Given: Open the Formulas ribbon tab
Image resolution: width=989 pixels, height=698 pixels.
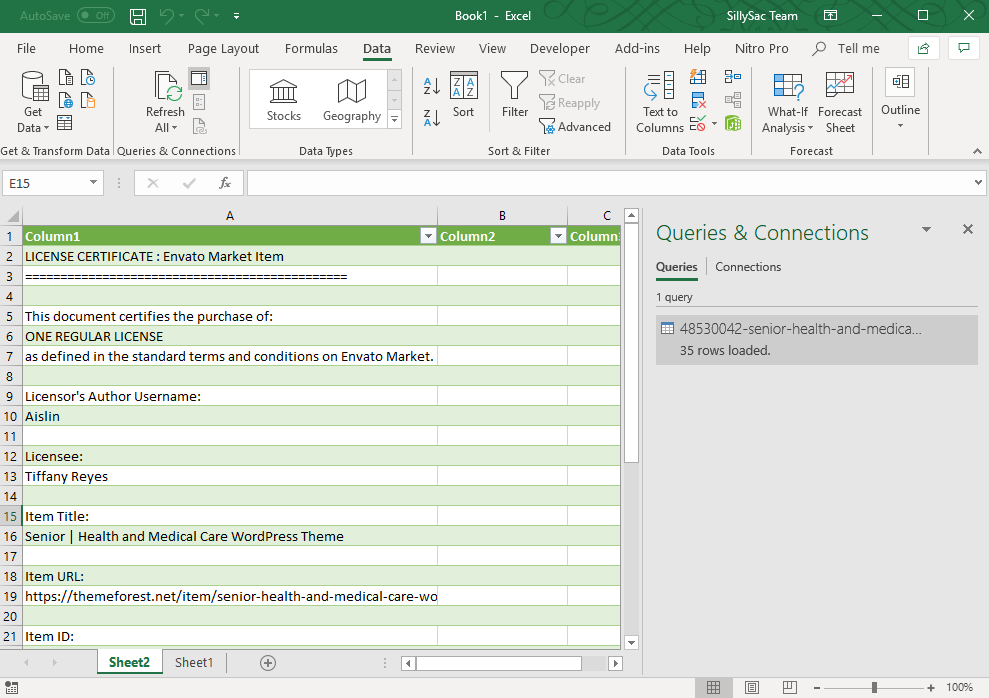Looking at the screenshot, I should 311,48.
